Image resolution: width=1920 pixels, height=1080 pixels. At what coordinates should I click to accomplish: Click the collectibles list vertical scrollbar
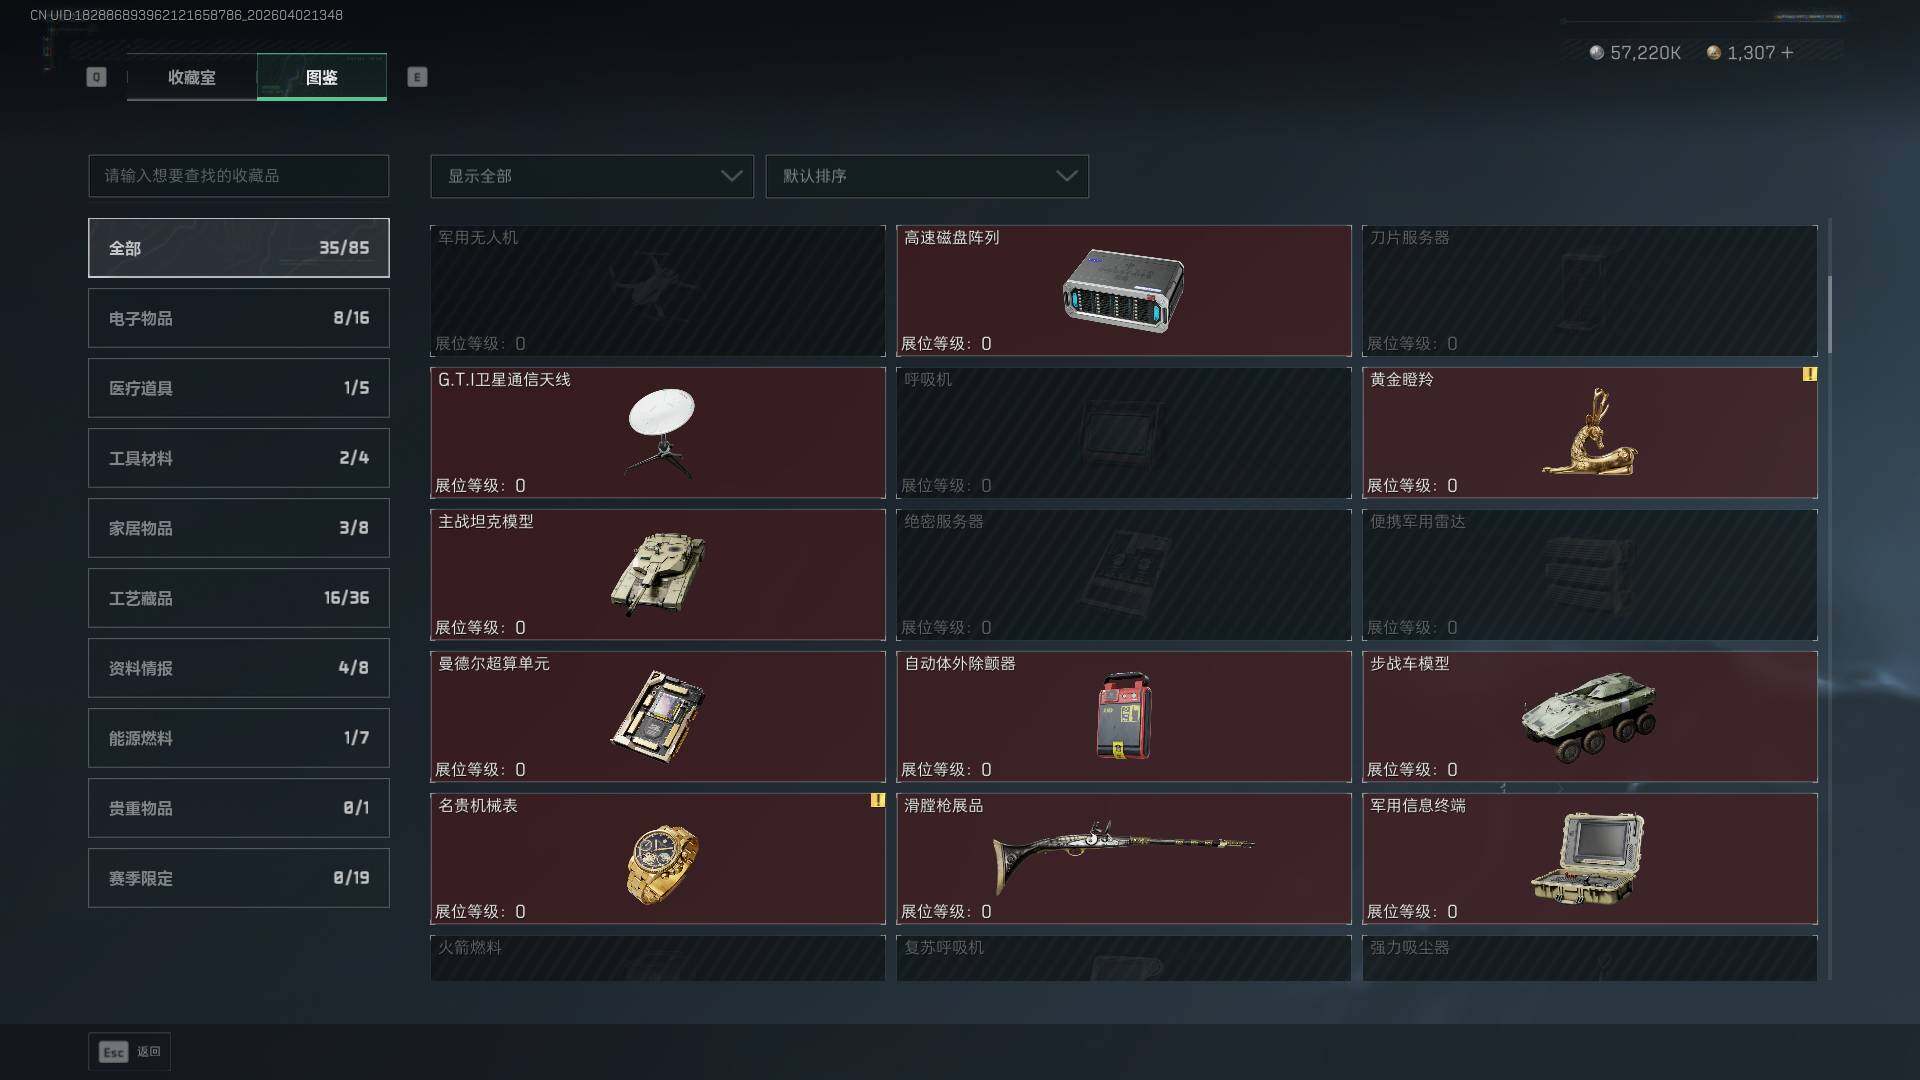pyautogui.click(x=1829, y=314)
